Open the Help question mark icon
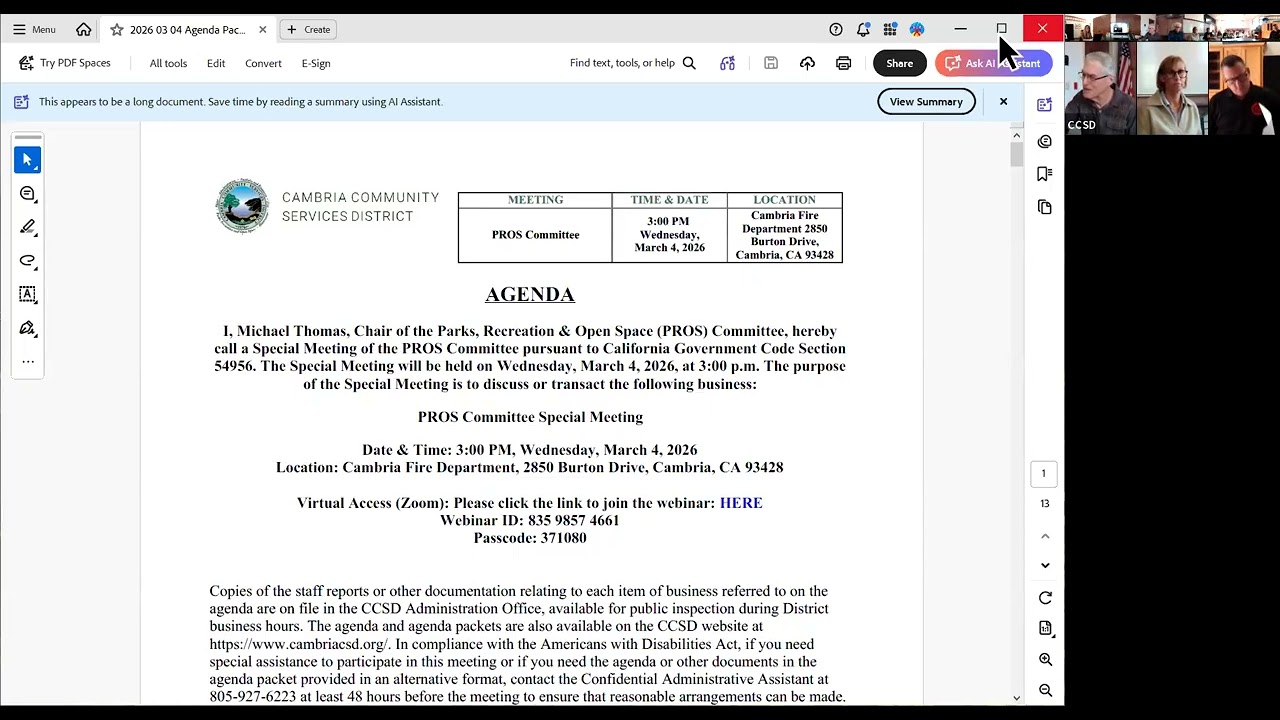Viewport: 1280px width, 720px height. point(836,29)
